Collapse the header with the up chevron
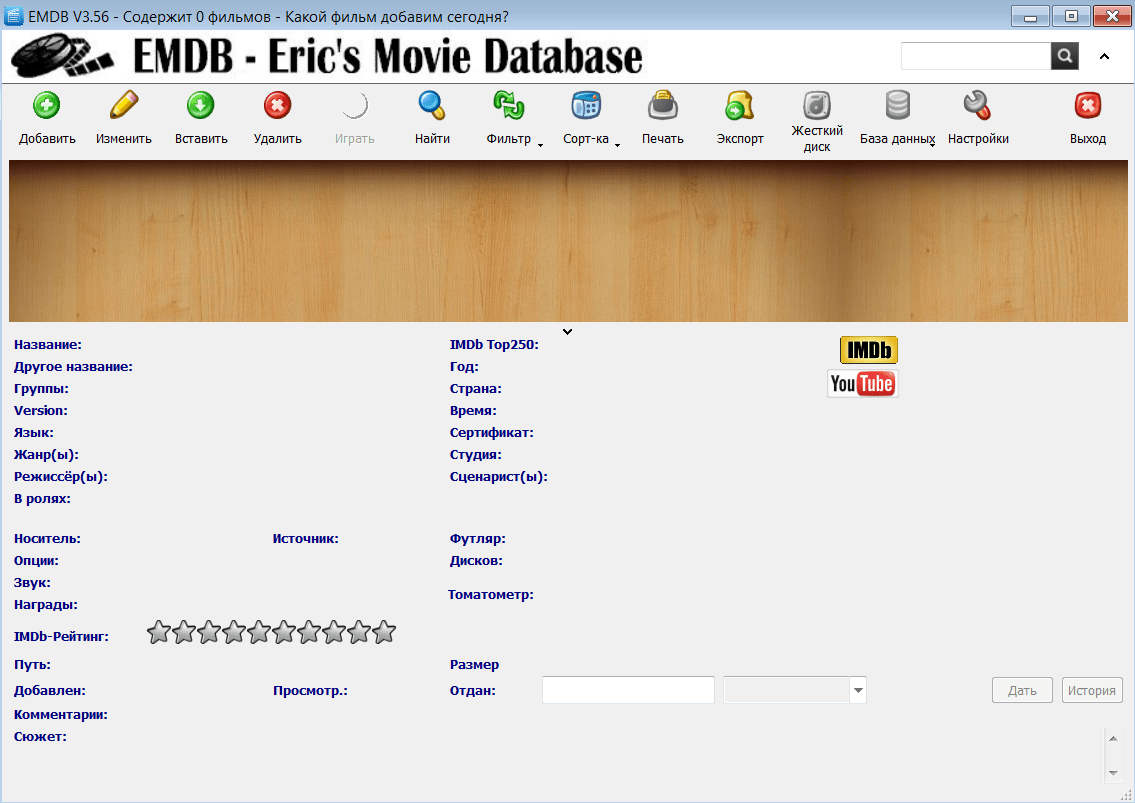The width and height of the screenshot is (1135, 803). [1105, 56]
